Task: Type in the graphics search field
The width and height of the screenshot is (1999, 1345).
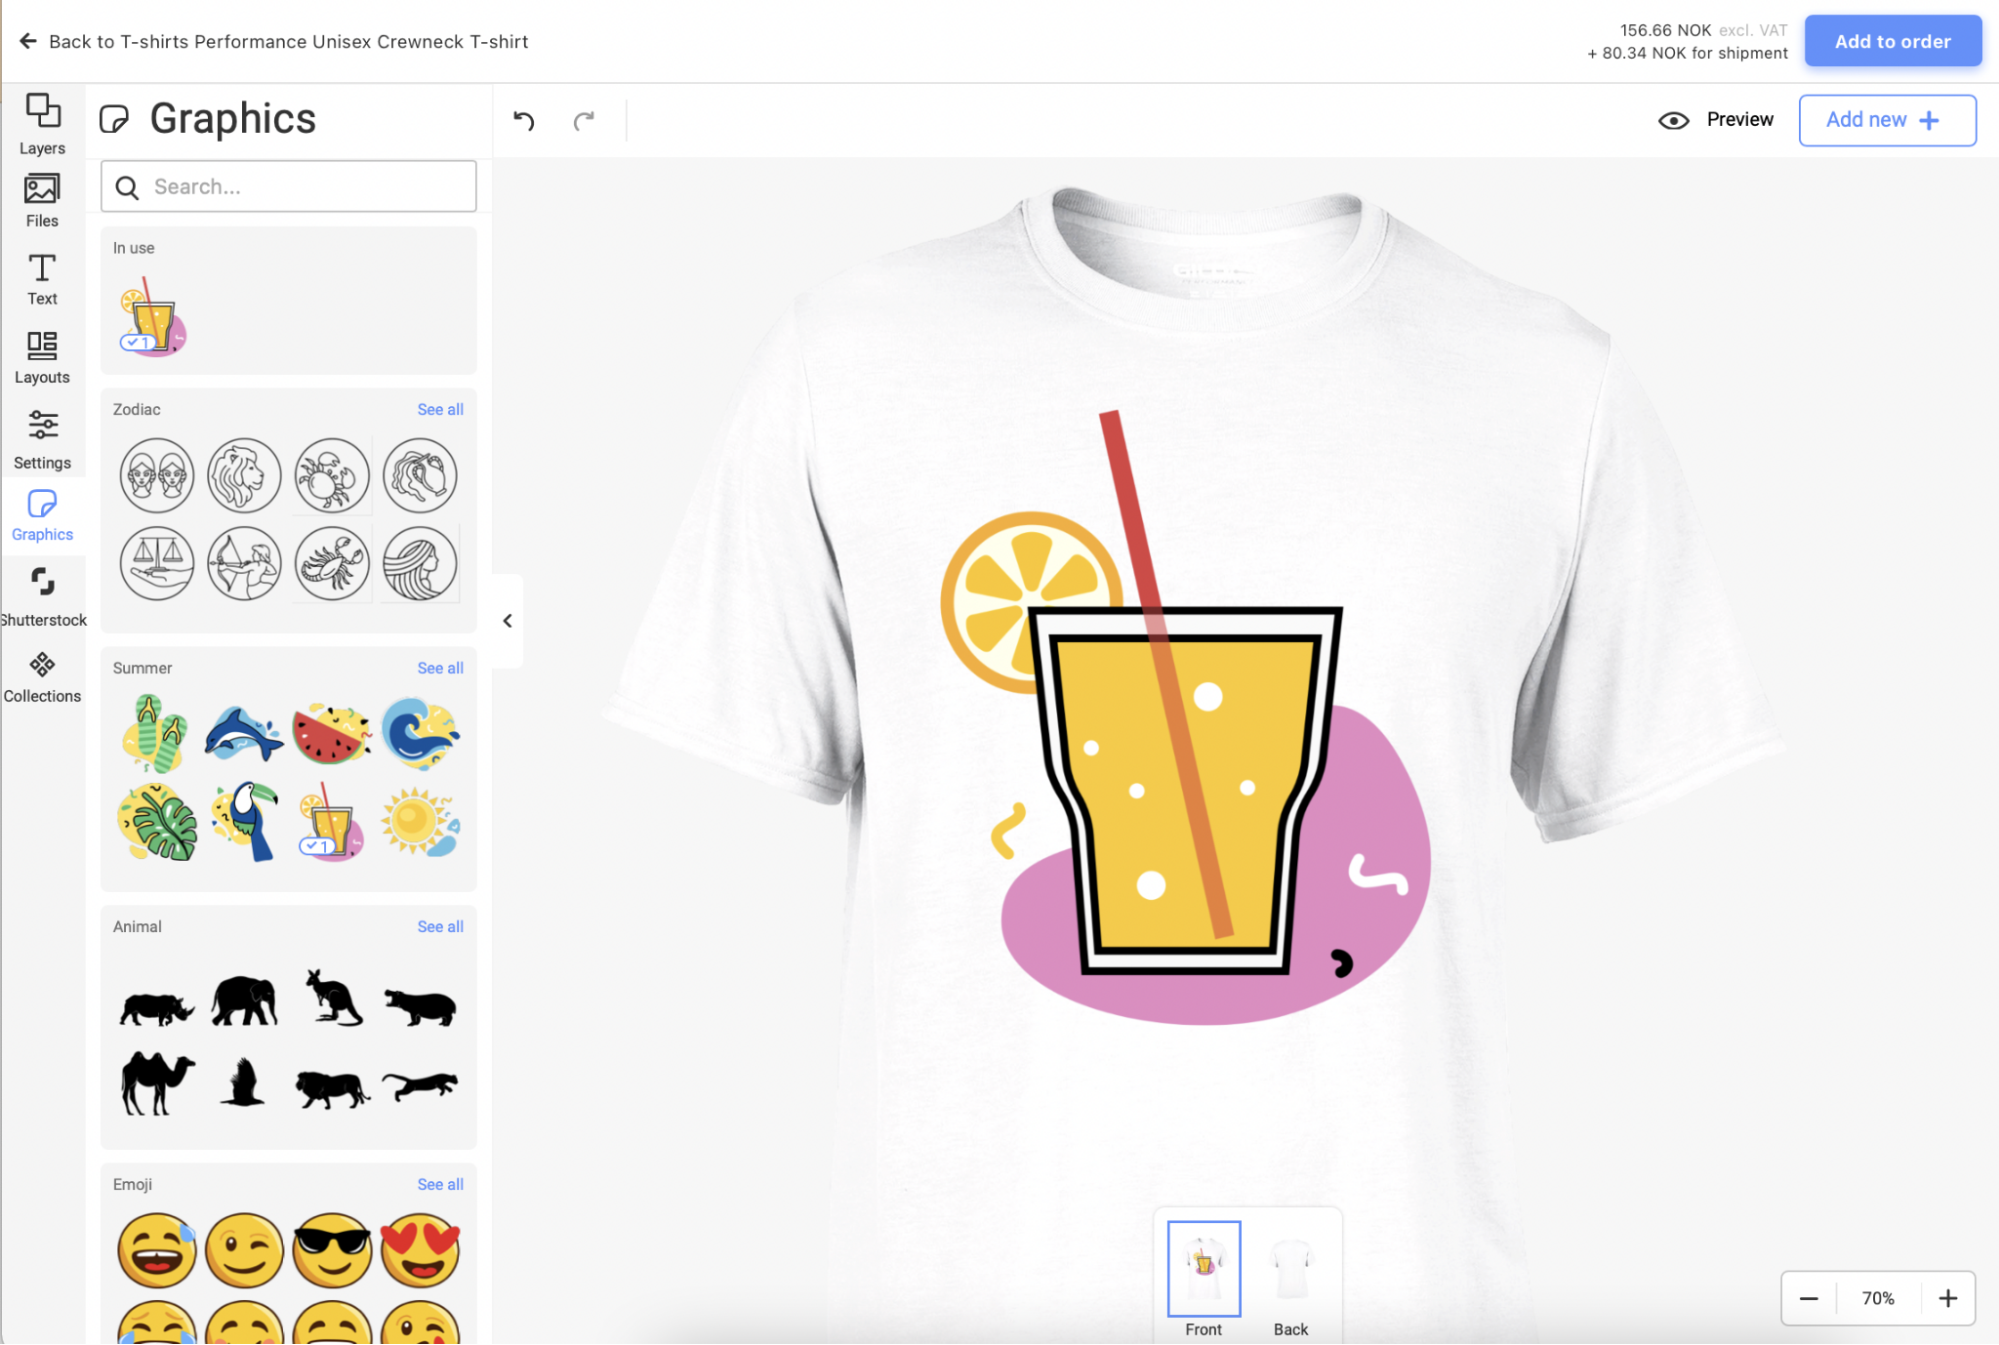Action: tap(290, 186)
